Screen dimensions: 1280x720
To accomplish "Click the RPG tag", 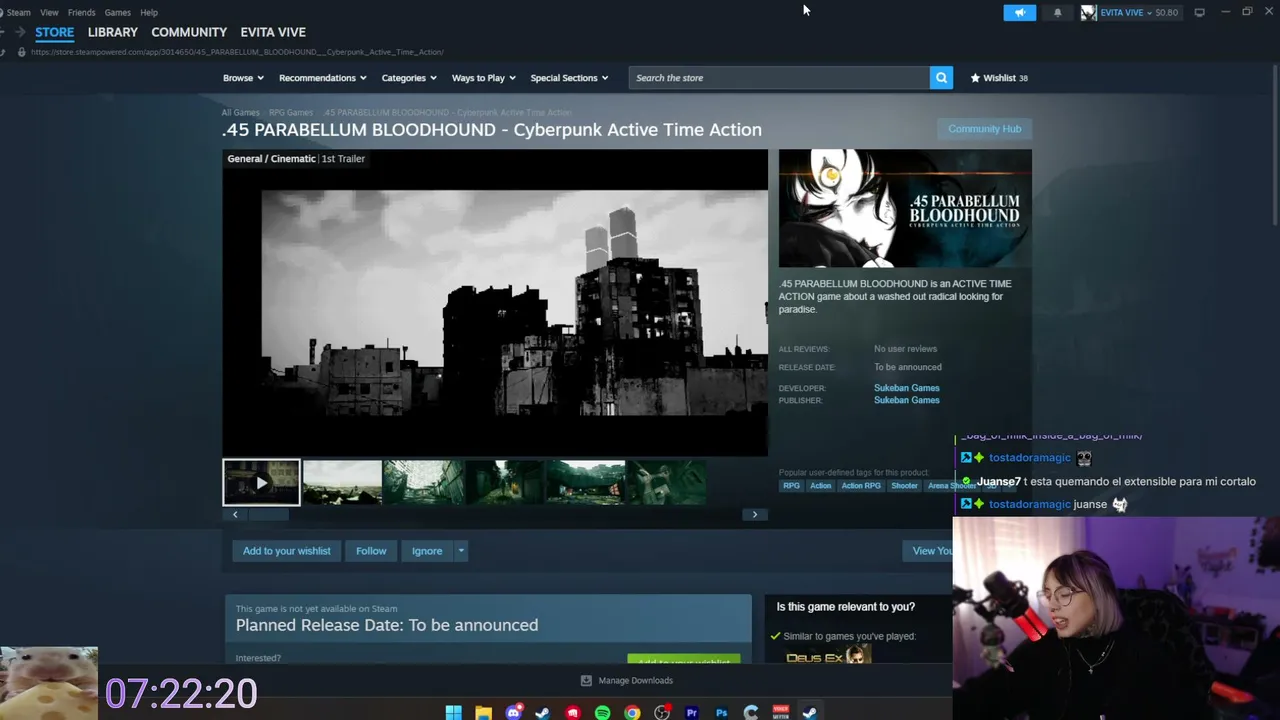I will click(x=791, y=486).
